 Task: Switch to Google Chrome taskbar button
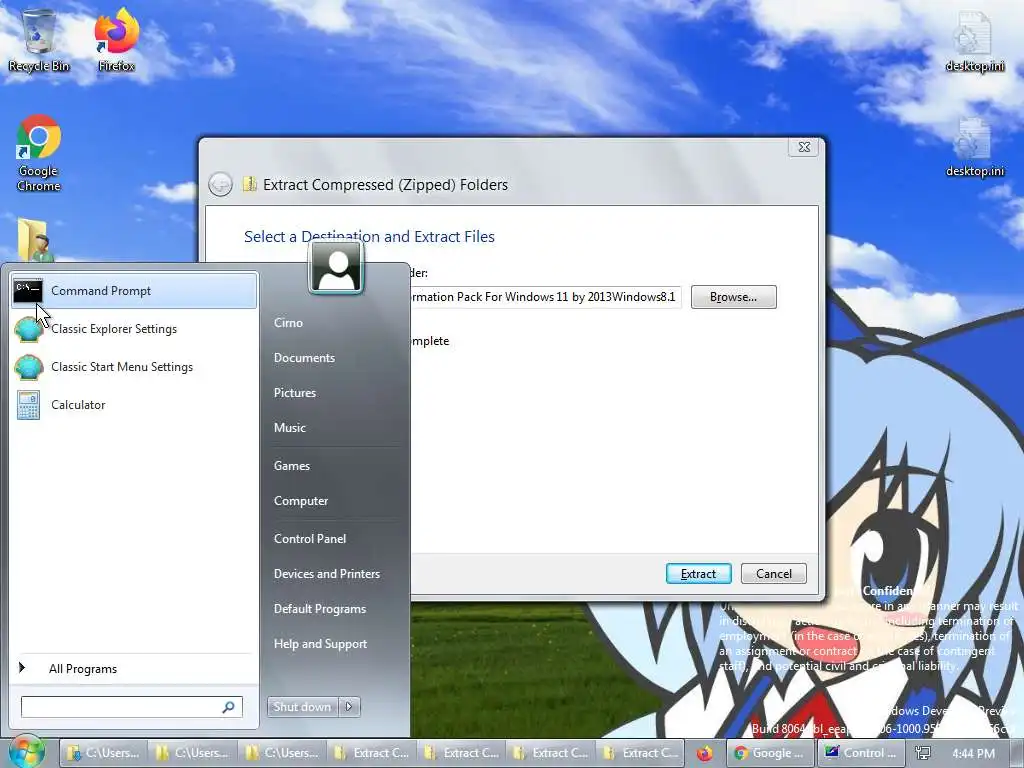(770, 753)
